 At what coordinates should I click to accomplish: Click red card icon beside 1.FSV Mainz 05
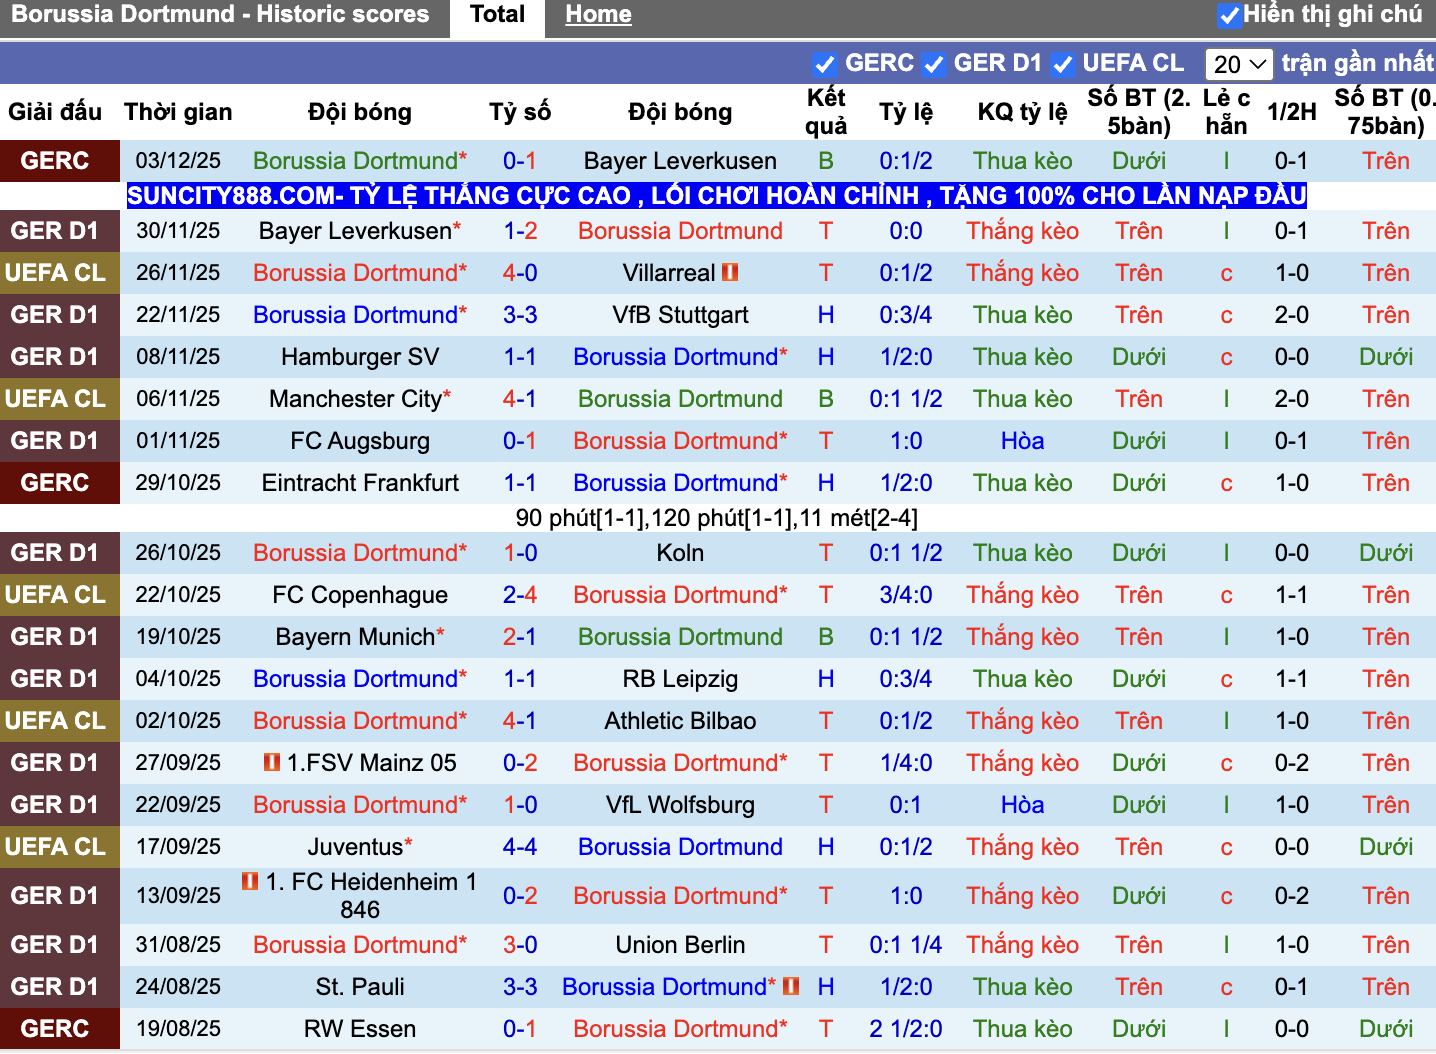tap(271, 762)
